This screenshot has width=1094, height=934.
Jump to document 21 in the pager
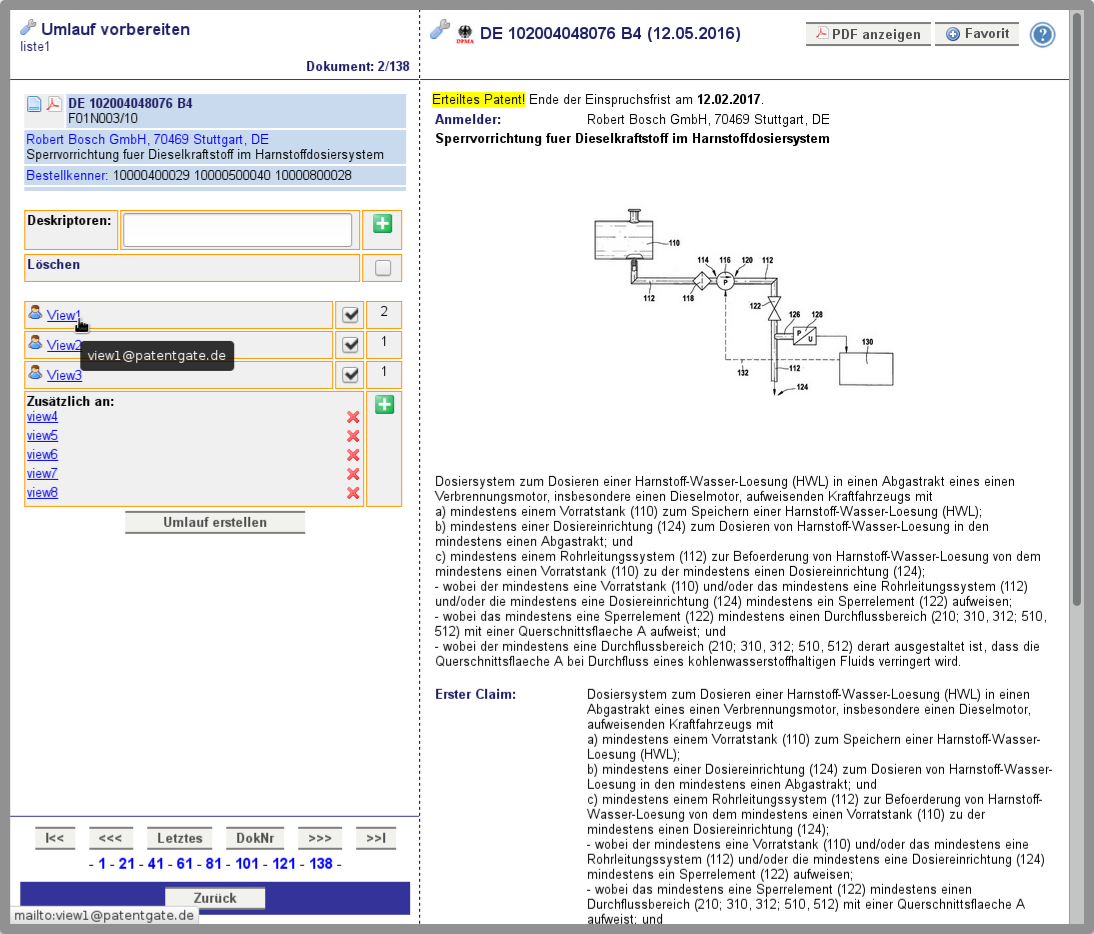coord(126,864)
